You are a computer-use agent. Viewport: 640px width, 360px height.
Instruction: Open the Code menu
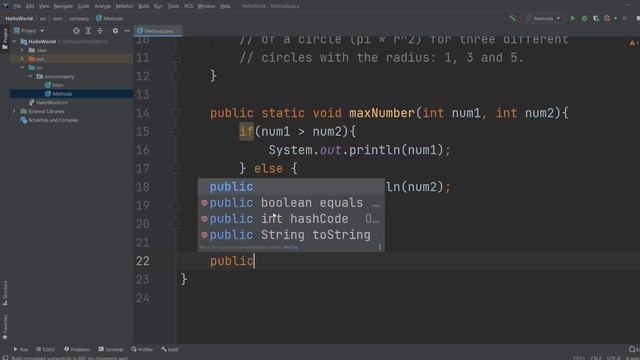[83, 6]
